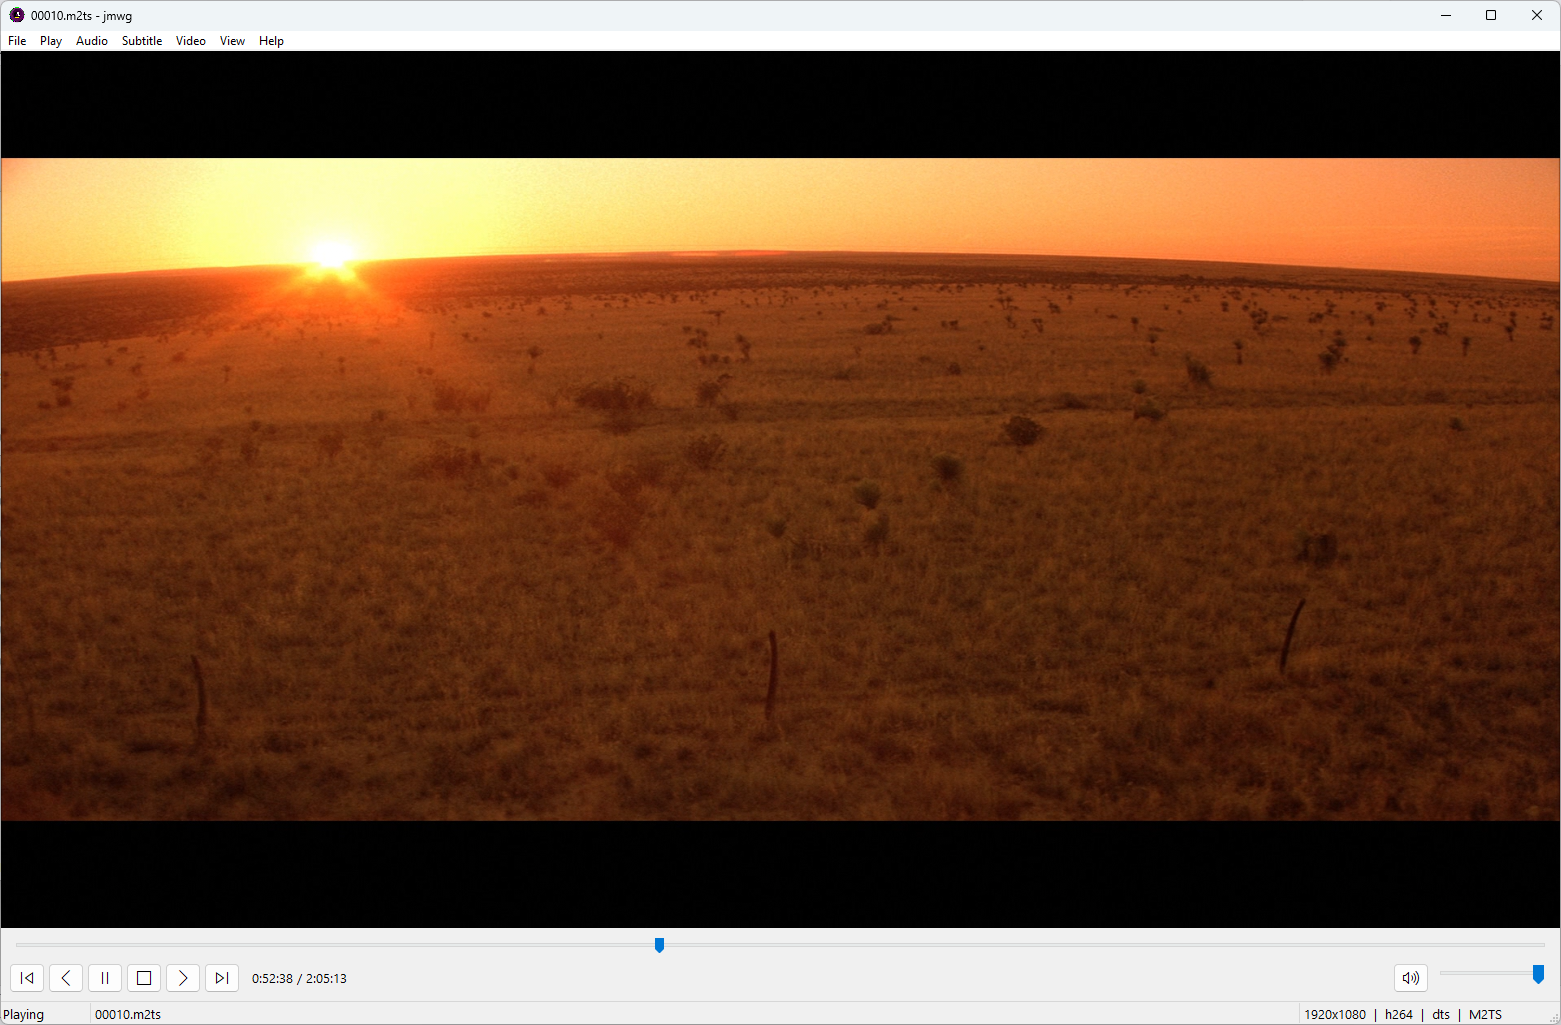
Task: Pause the video playback
Action: 105,978
